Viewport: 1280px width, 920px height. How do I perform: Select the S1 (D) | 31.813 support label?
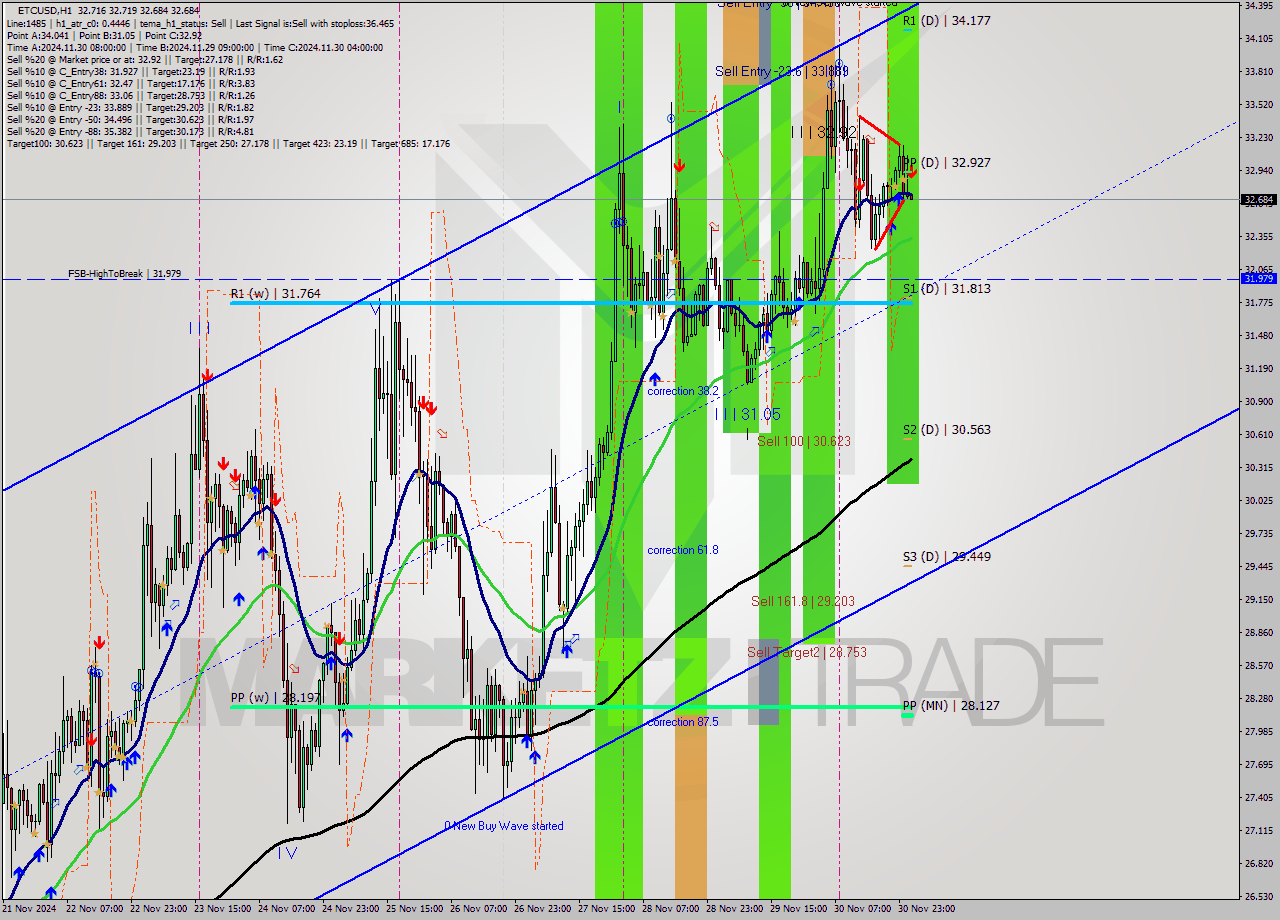pyautogui.click(x=946, y=288)
